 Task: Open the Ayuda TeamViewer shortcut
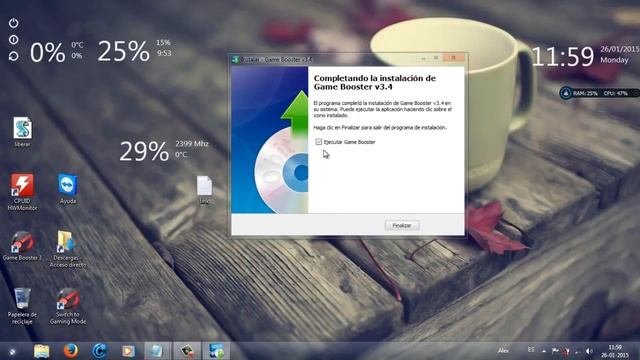(68, 189)
